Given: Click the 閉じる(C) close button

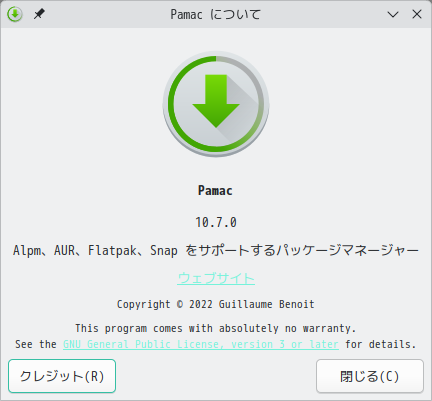Looking at the screenshot, I should 370,376.
